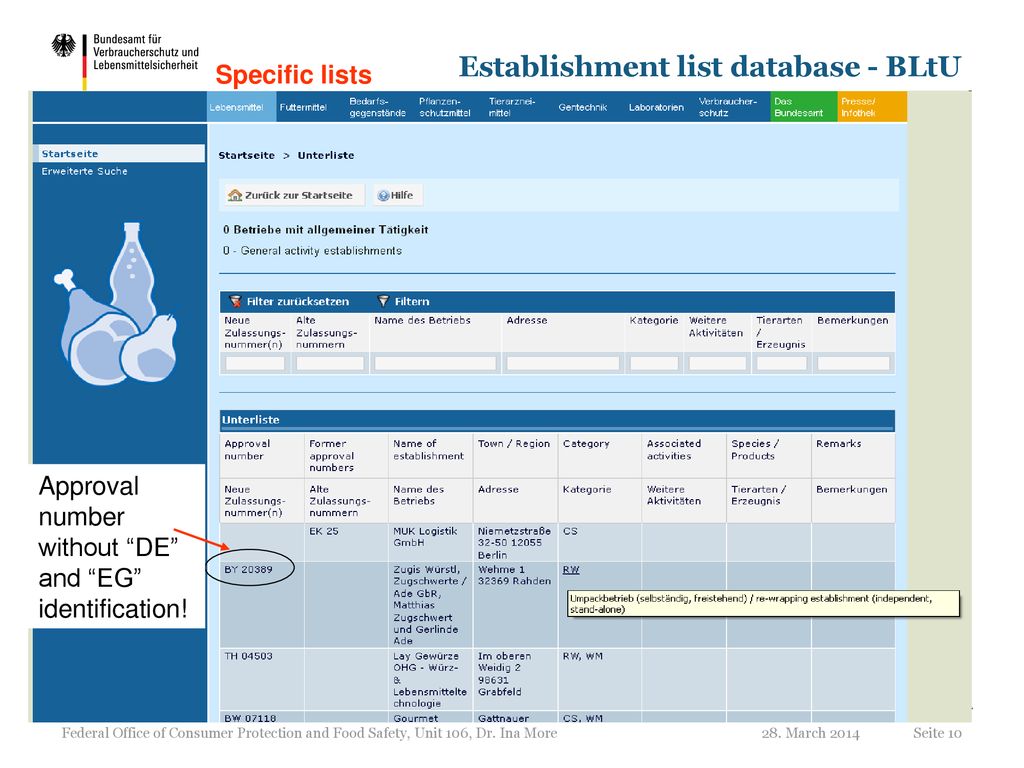Click the CS category of MUK Logistik
Image resolution: width=1024 pixels, height=768 pixels.
click(x=570, y=531)
